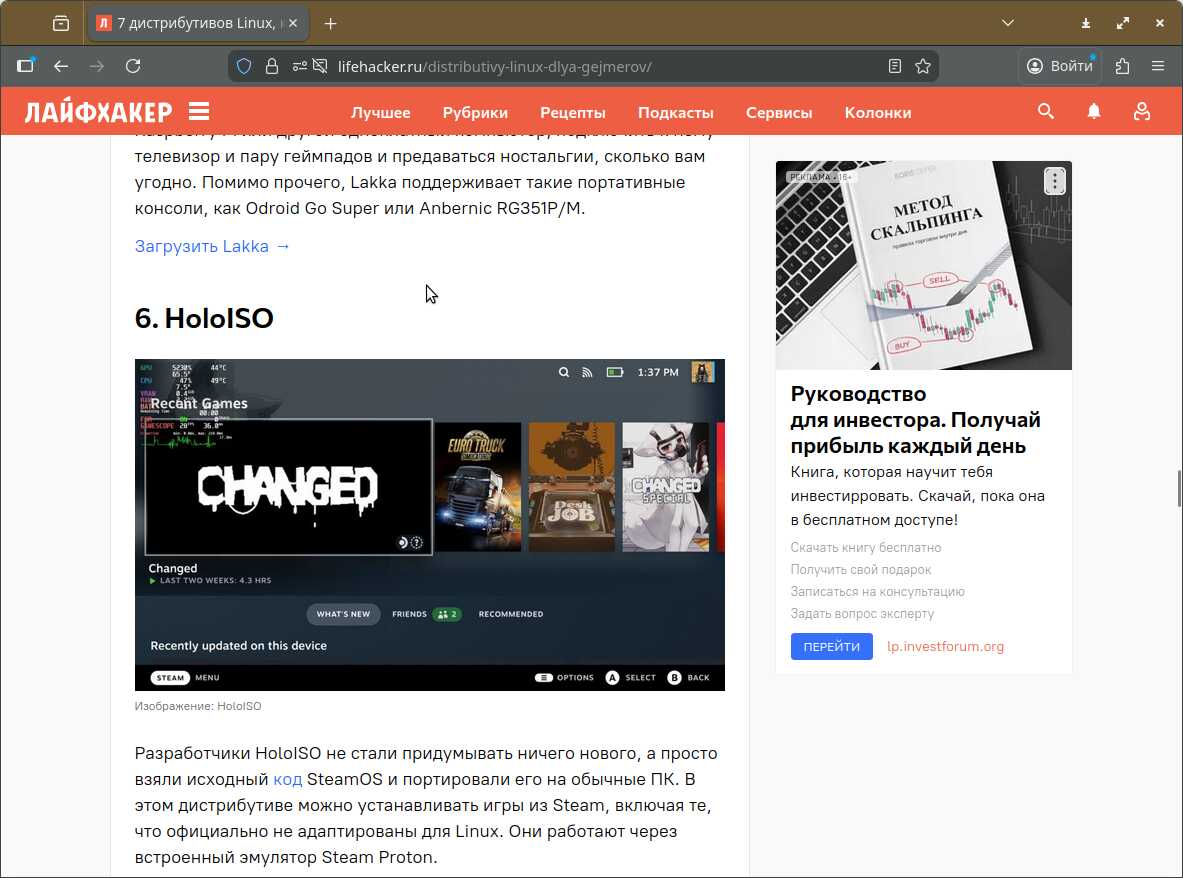Open the Рубрики menu
1183x878 pixels.
click(475, 112)
